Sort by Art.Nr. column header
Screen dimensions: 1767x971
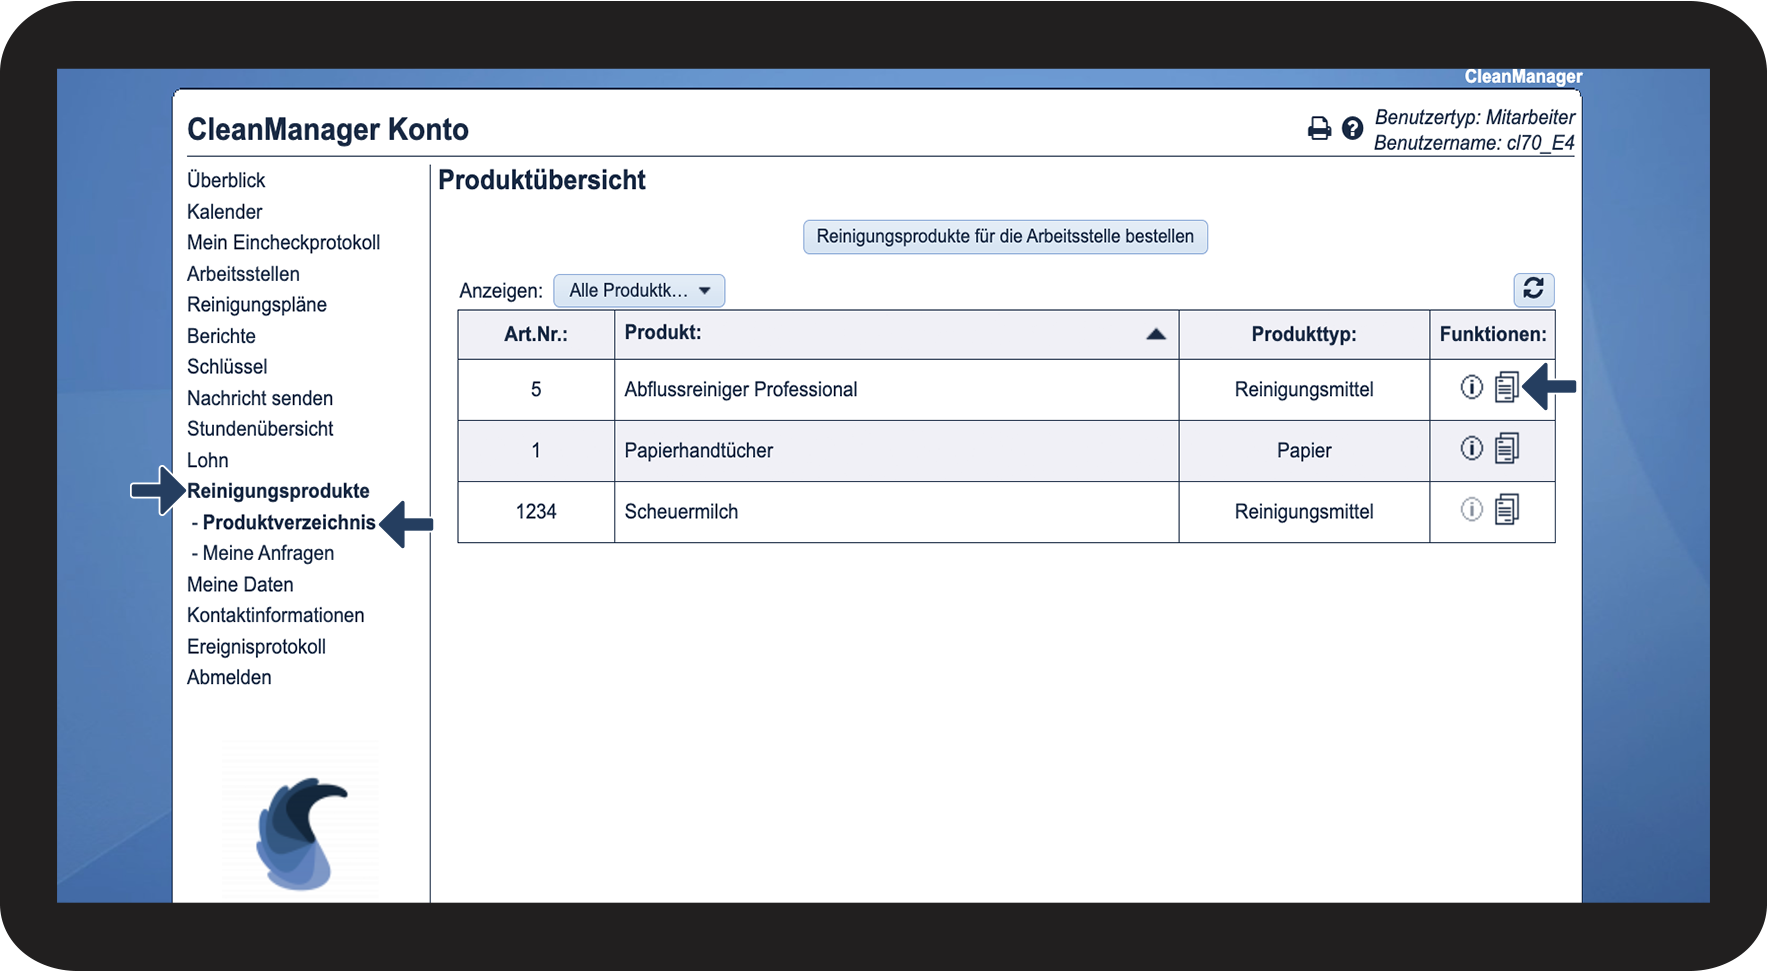tap(536, 334)
